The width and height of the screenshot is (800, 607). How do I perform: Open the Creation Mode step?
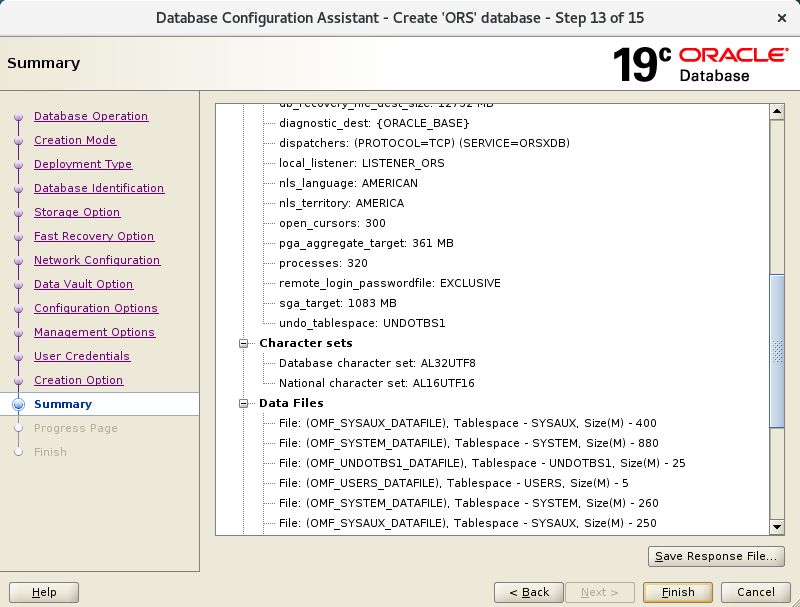point(74,140)
